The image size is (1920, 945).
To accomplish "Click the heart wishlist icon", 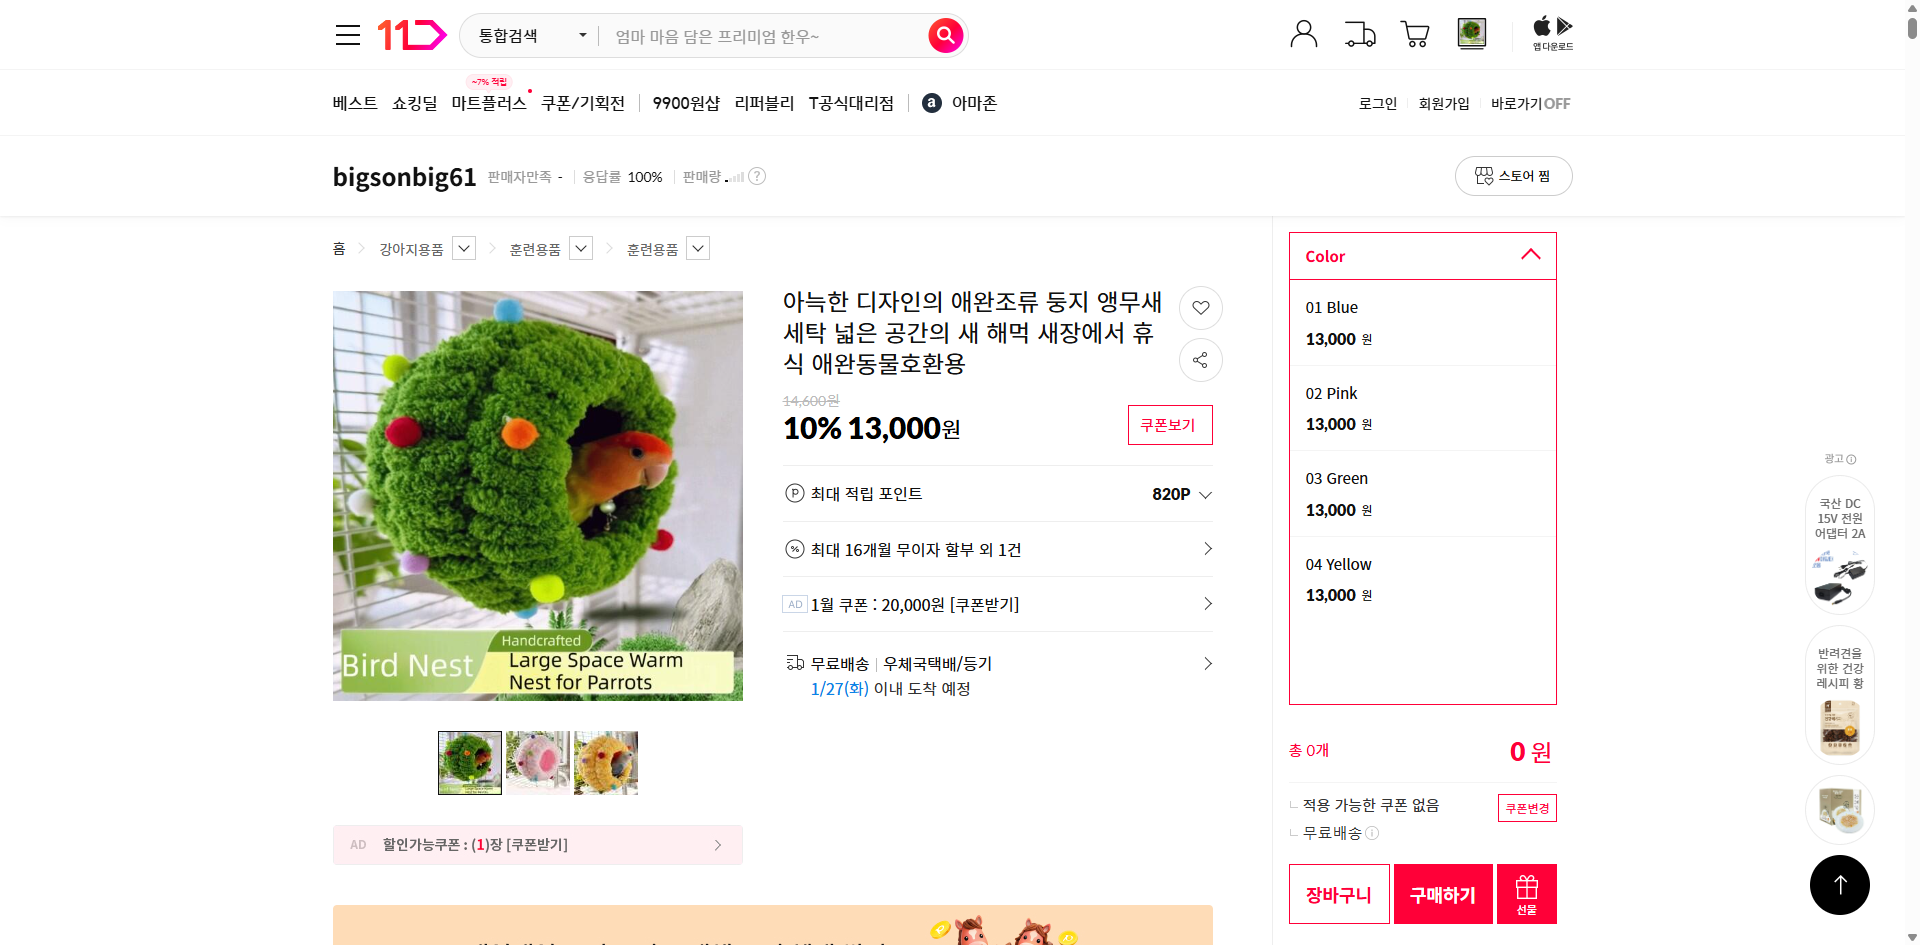I will point(1200,308).
